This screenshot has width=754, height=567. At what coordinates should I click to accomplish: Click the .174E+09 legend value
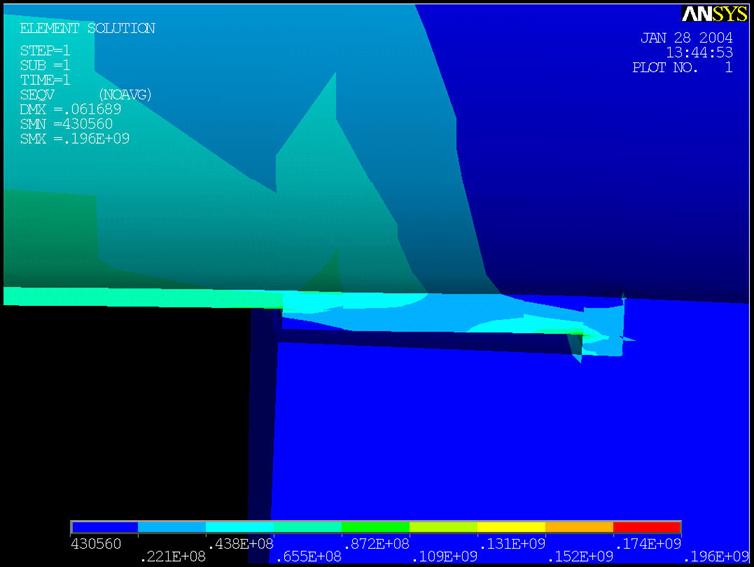click(x=648, y=544)
